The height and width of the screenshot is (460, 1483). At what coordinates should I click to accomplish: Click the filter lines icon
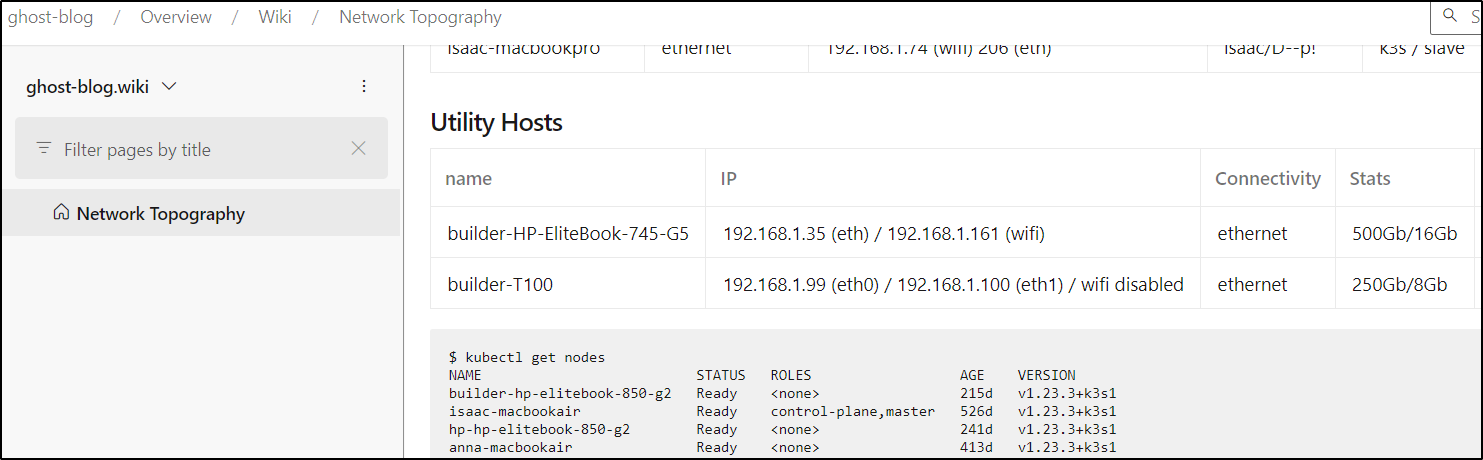(43, 148)
